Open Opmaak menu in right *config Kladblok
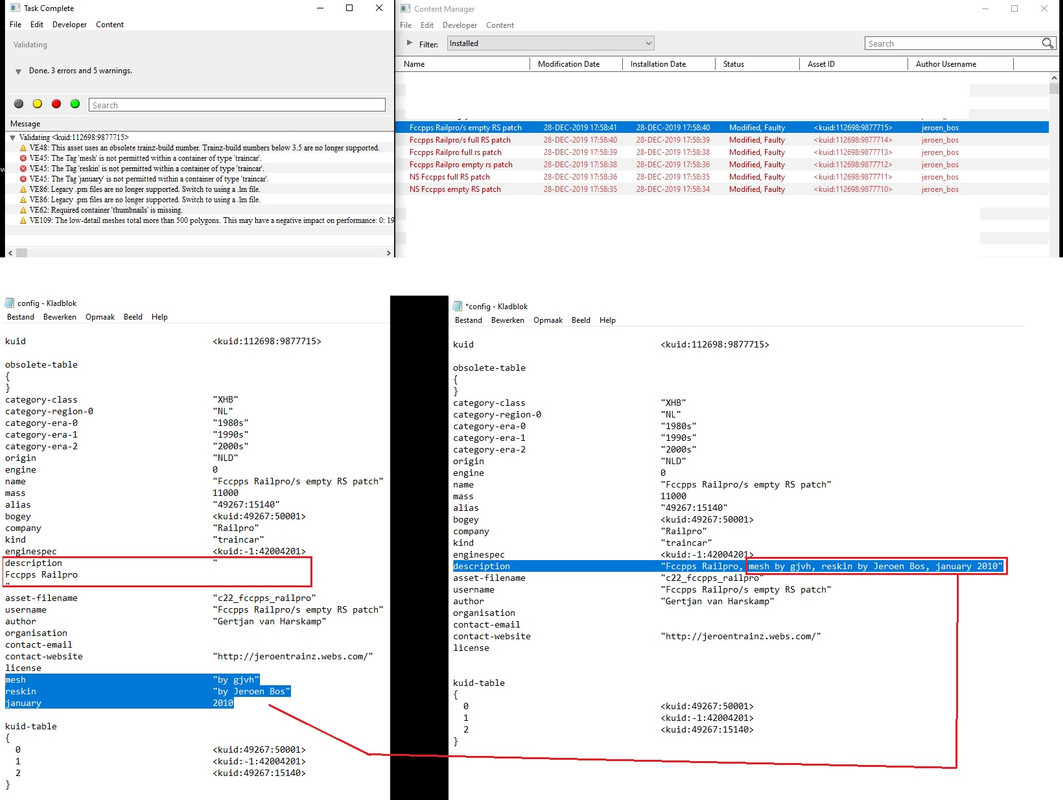Screen dimensions: 1063x800 pyautogui.click(x=548, y=320)
